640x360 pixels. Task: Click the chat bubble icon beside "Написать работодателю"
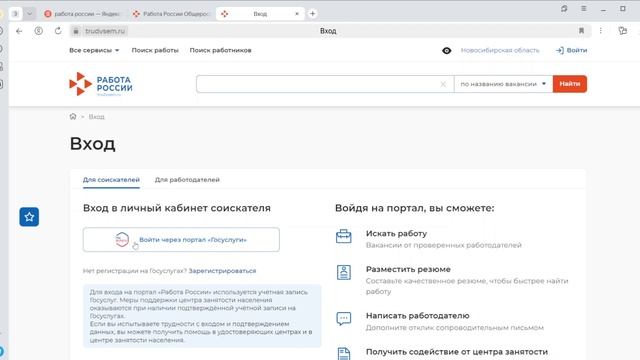pos(344,318)
